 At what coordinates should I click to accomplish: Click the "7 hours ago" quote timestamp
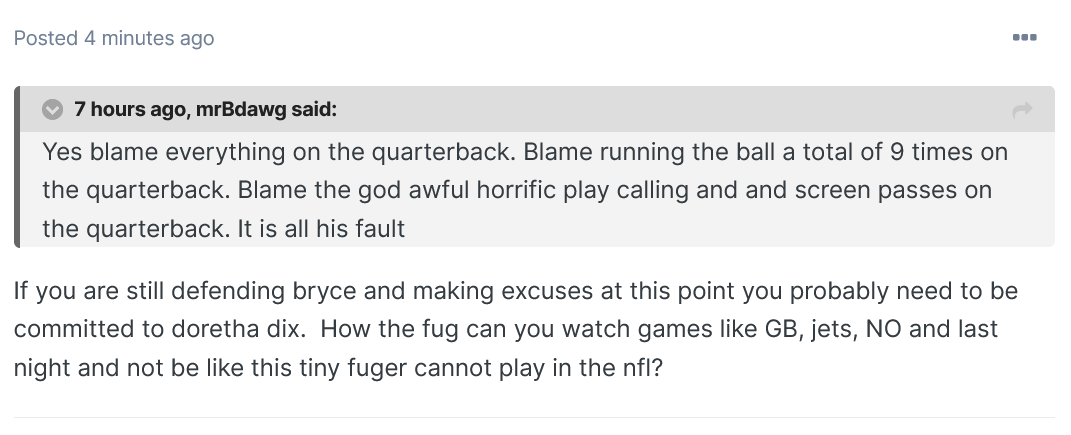click(129, 109)
